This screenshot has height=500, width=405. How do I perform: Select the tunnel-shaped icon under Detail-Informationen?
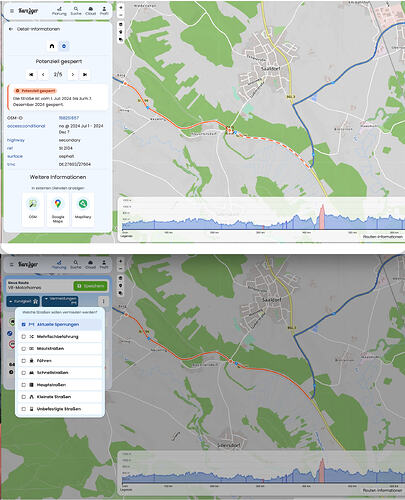pyautogui.click(x=52, y=46)
